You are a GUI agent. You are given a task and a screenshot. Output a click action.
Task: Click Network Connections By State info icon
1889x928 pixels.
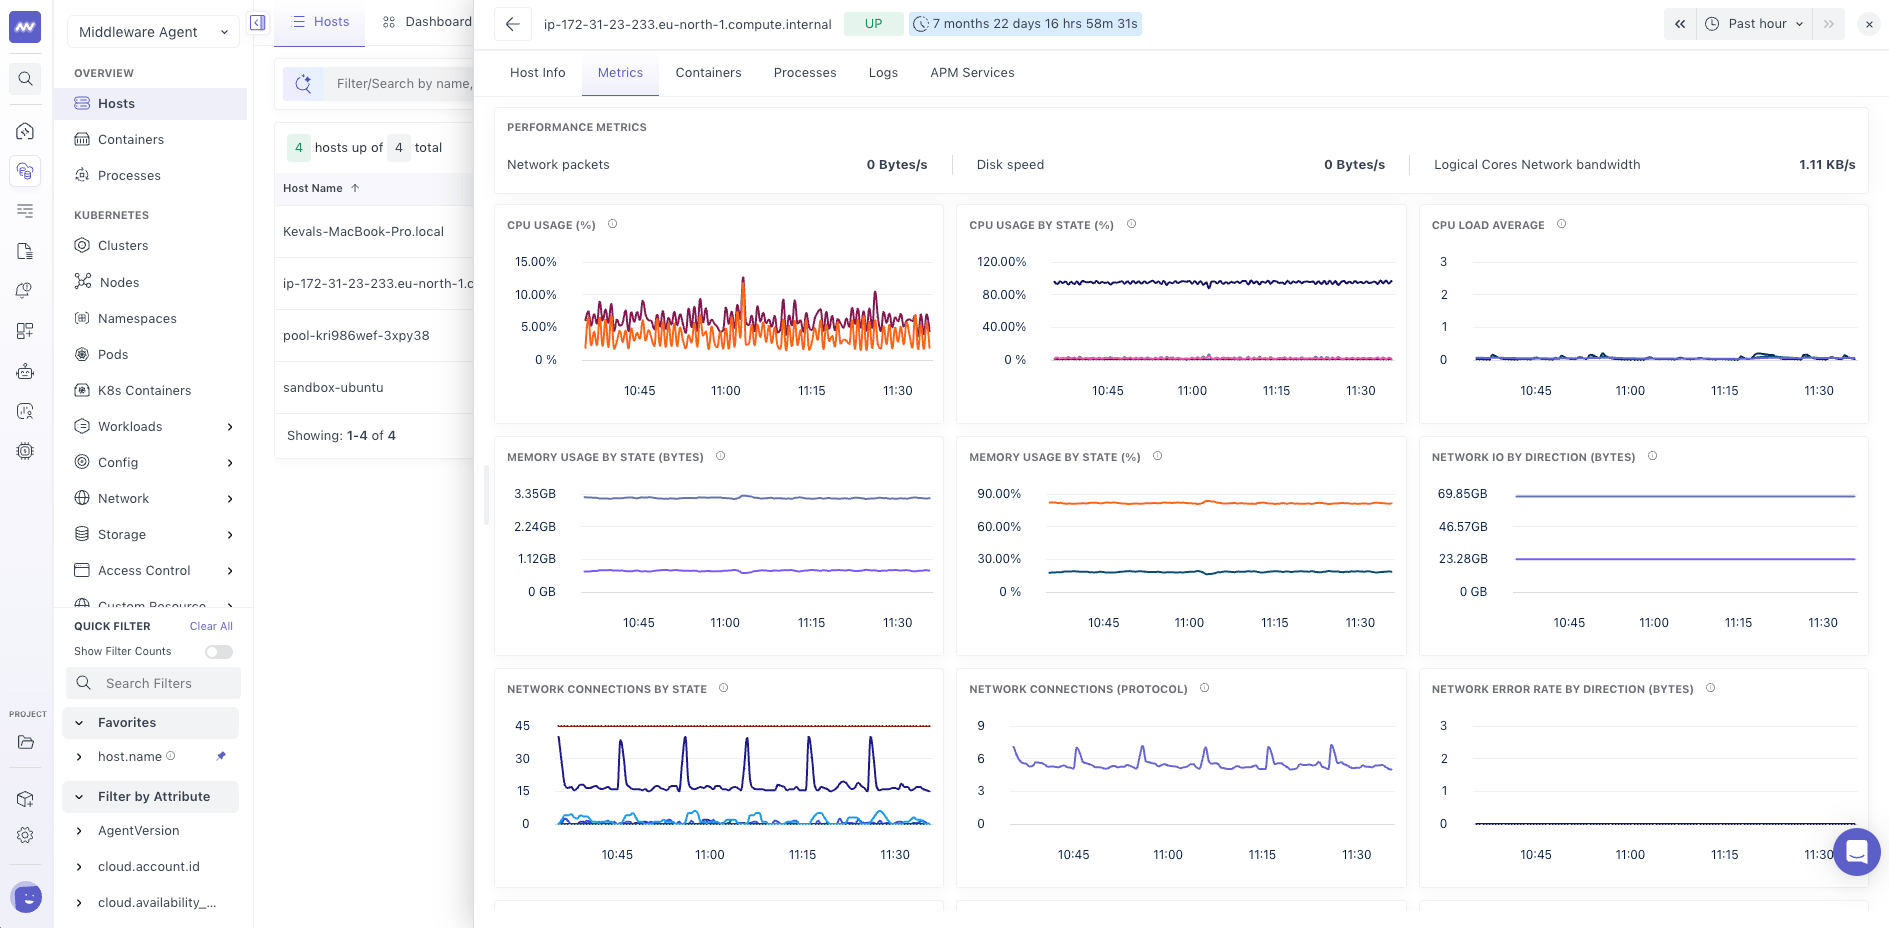coord(724,688)
